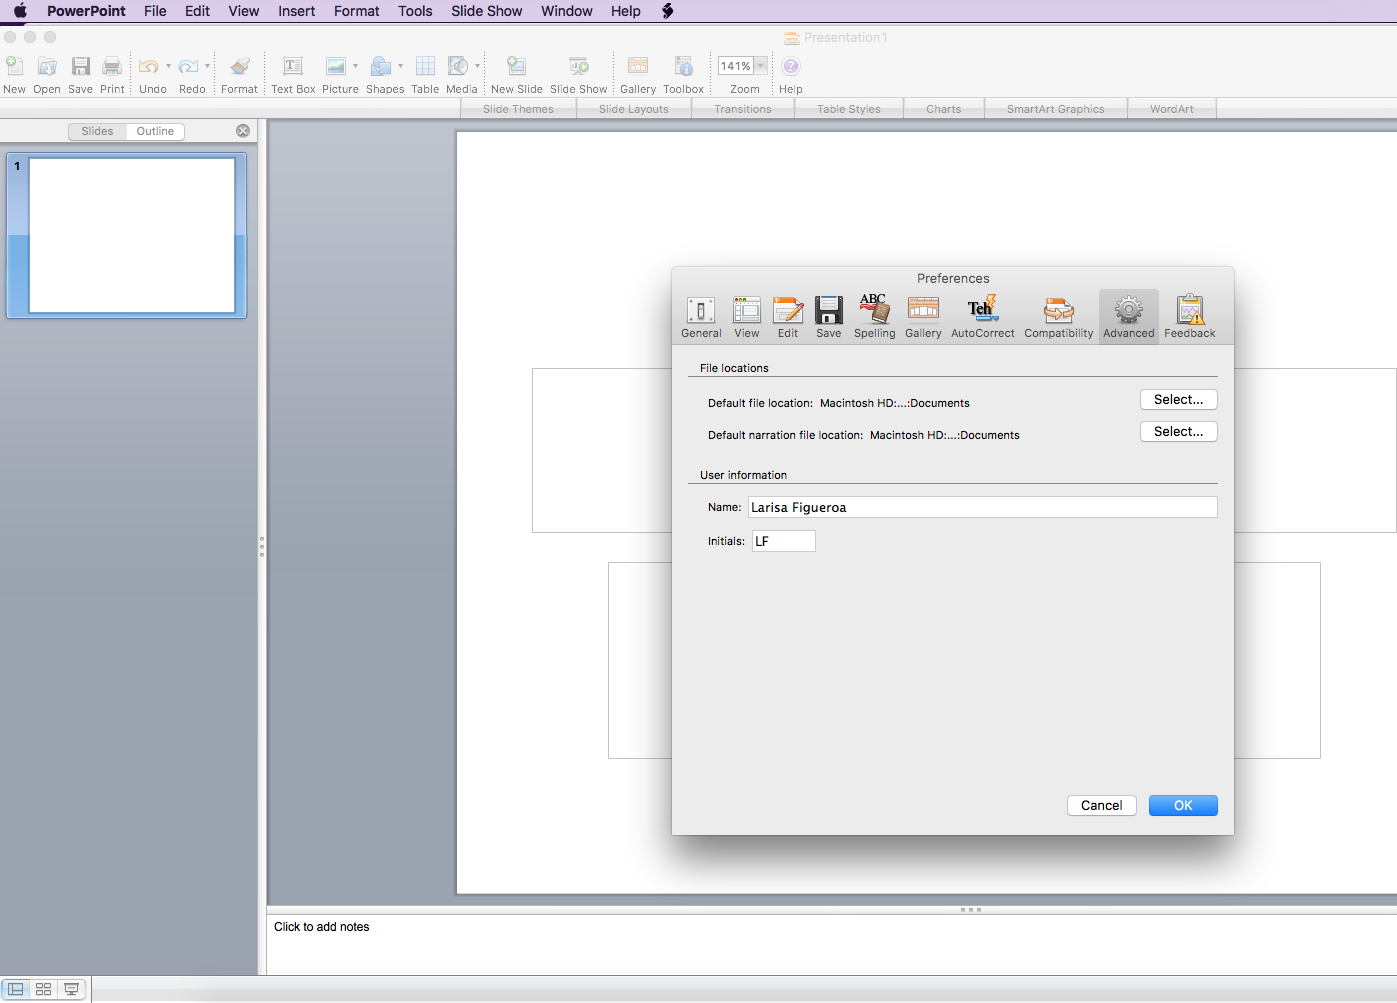
Task: Click the Print toolbar icon
Action: coord(112,75)
